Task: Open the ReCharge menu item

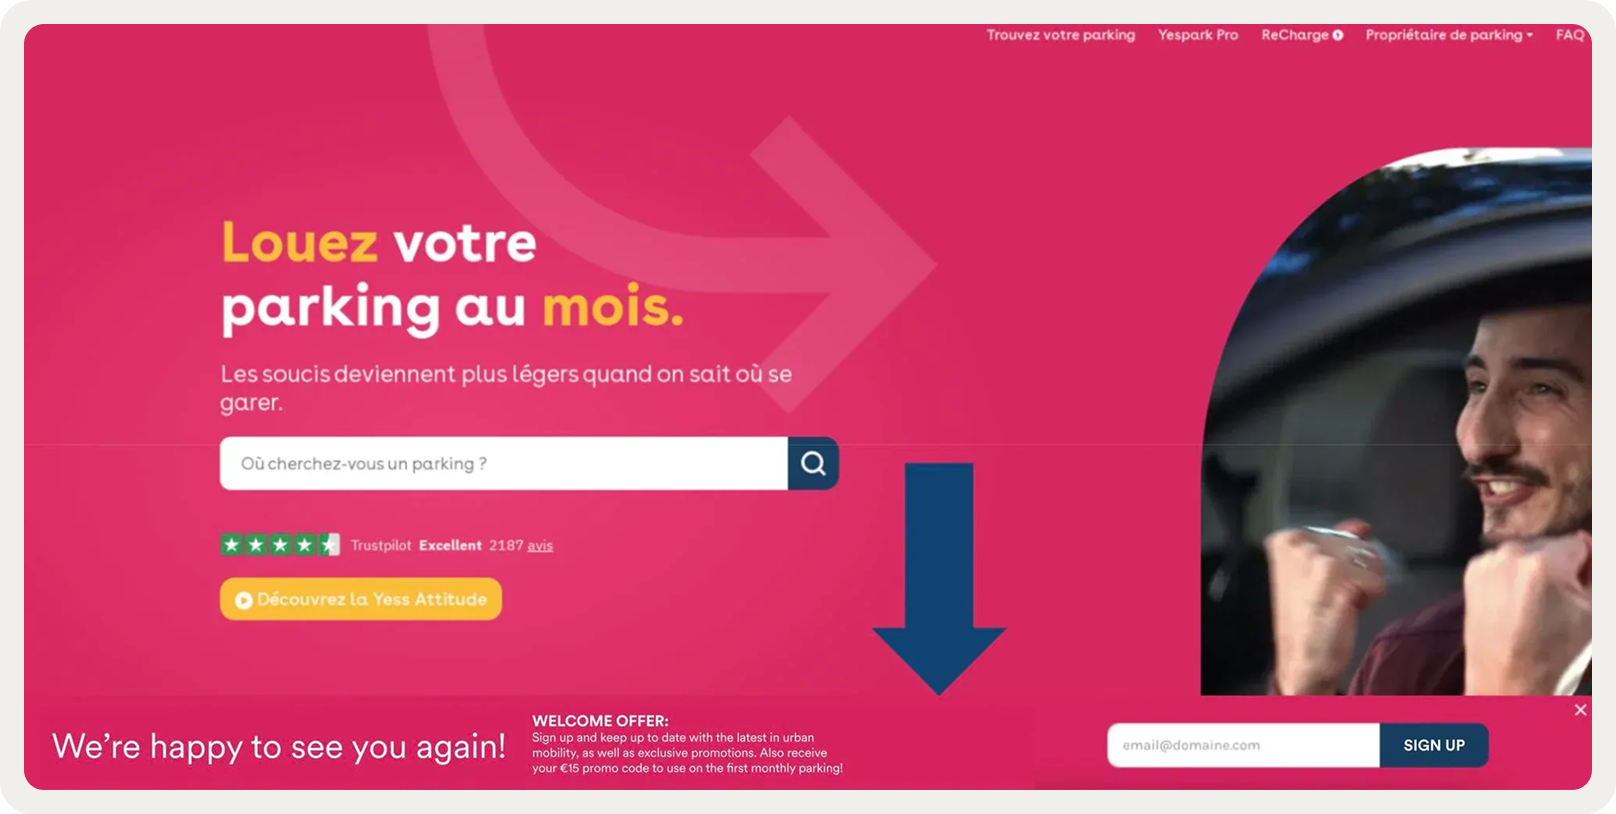Action: coord(1295,35)
